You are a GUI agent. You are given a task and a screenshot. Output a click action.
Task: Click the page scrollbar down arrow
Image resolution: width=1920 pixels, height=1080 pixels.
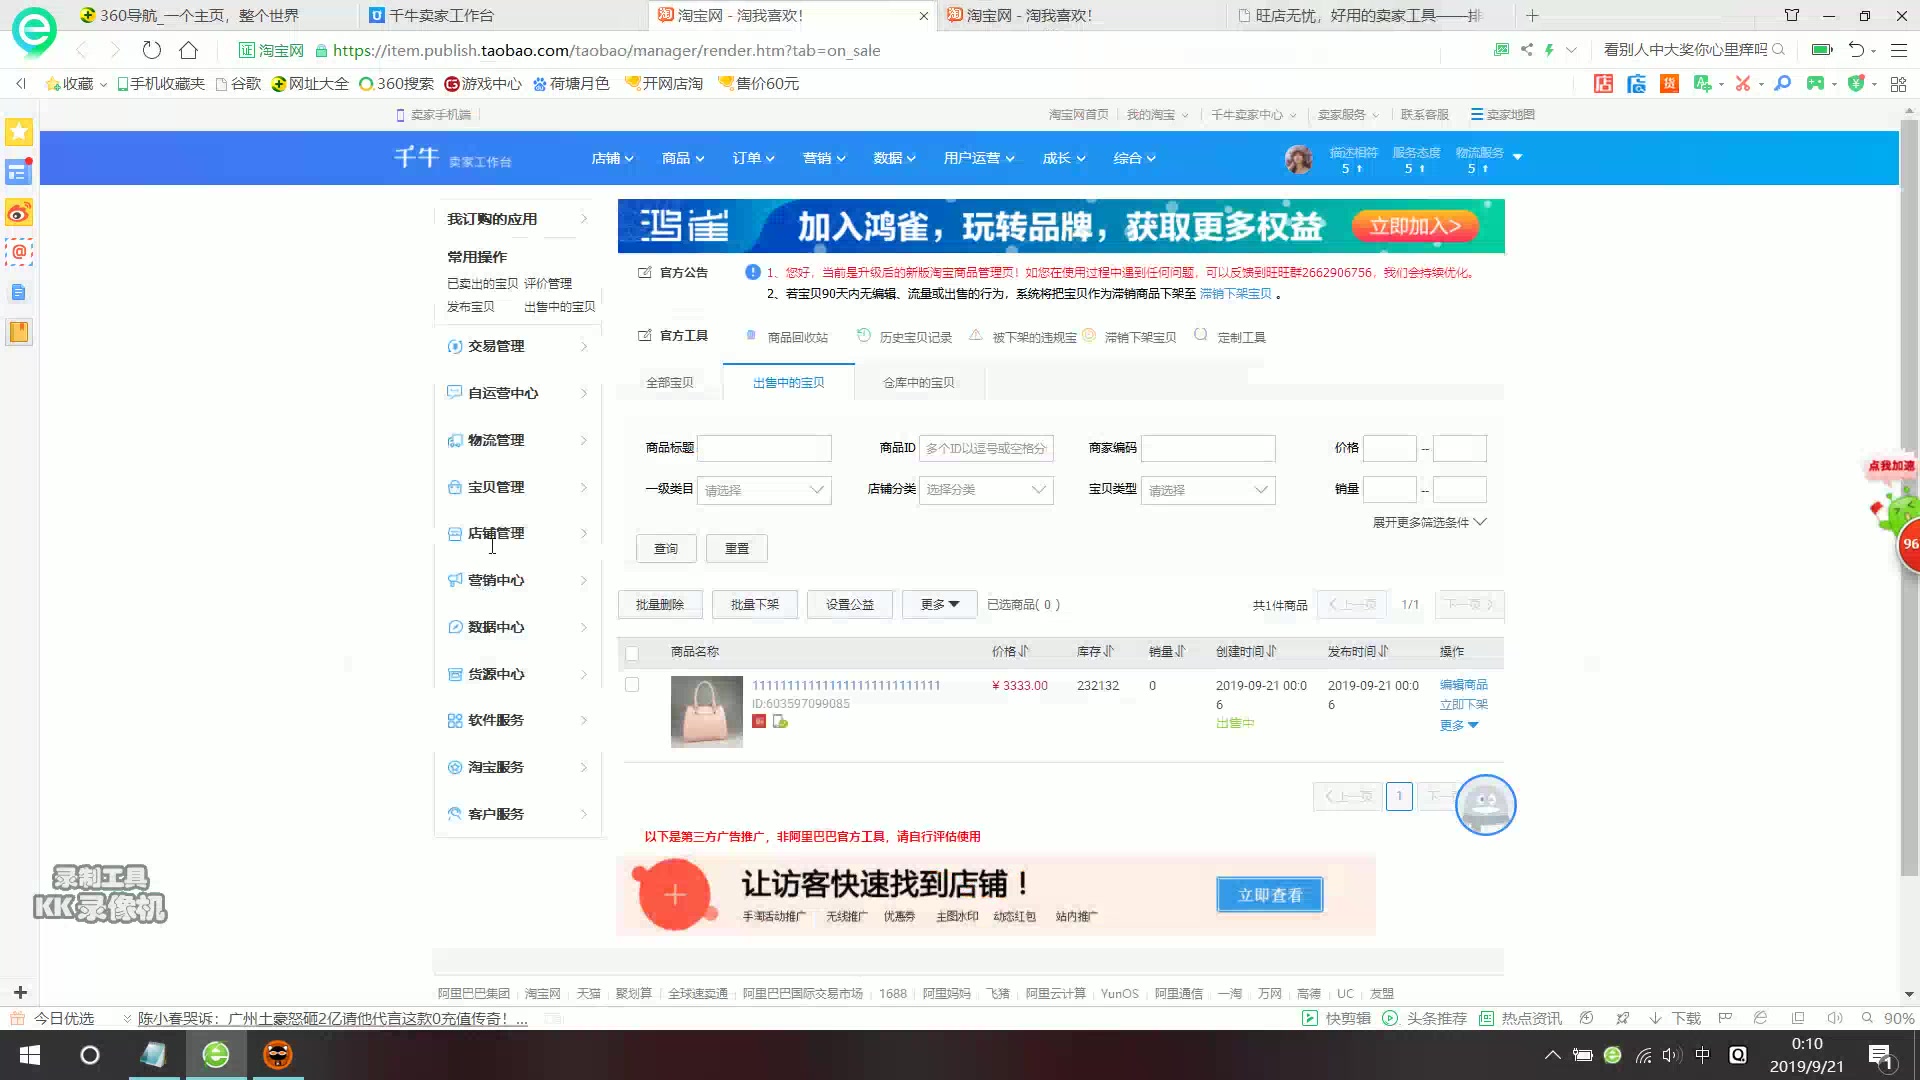[x=1909, y=994]
